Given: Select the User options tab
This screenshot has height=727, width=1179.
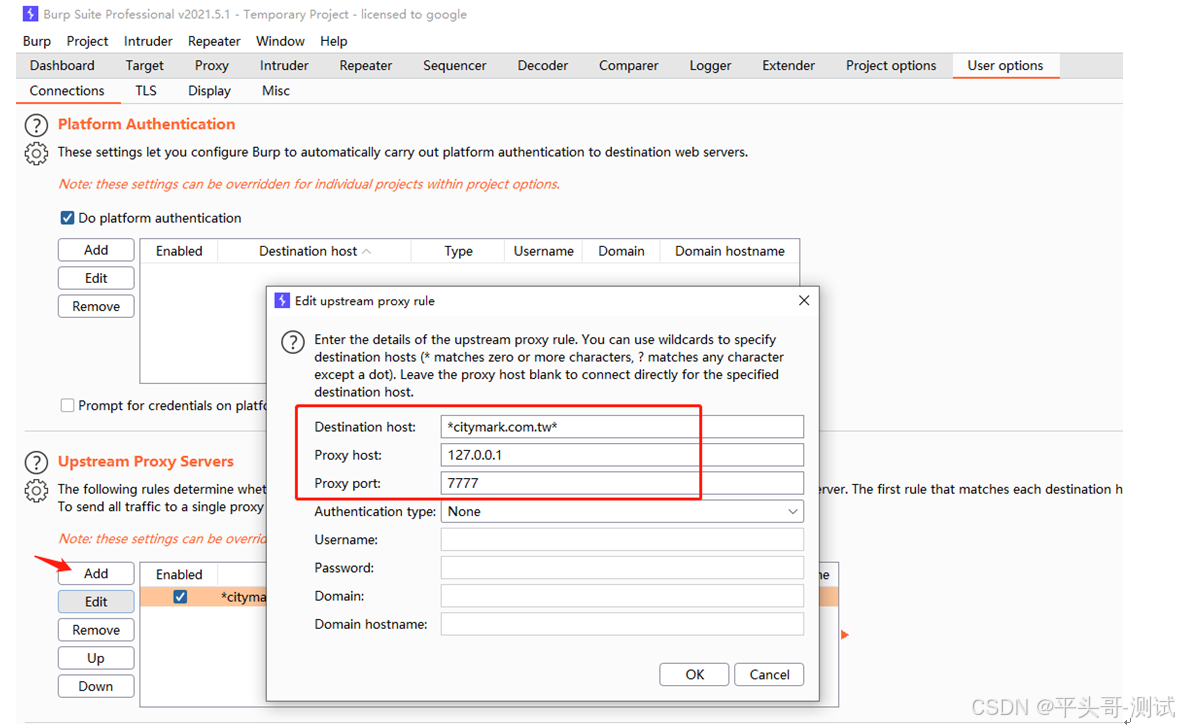Looking at the screenshot, I should point(1005,65).
